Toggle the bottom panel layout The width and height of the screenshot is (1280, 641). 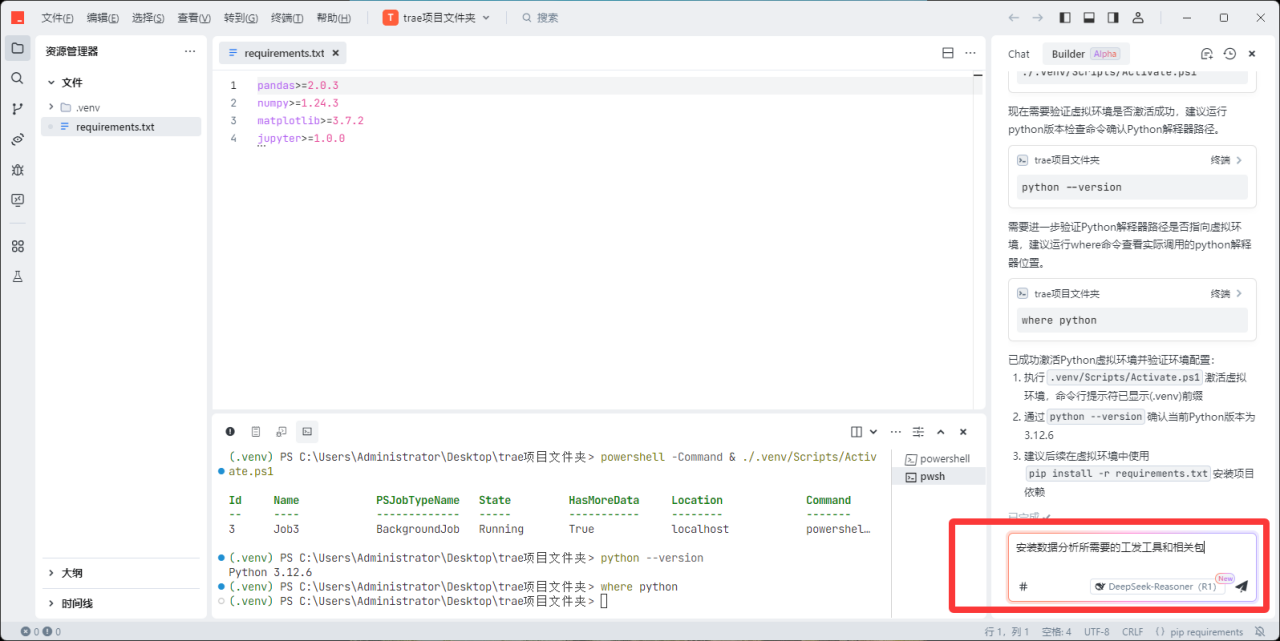click(1089, 17)
